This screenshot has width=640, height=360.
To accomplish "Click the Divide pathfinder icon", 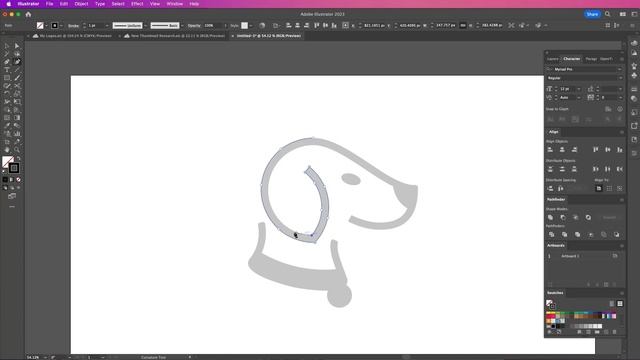I will (551, 235).
